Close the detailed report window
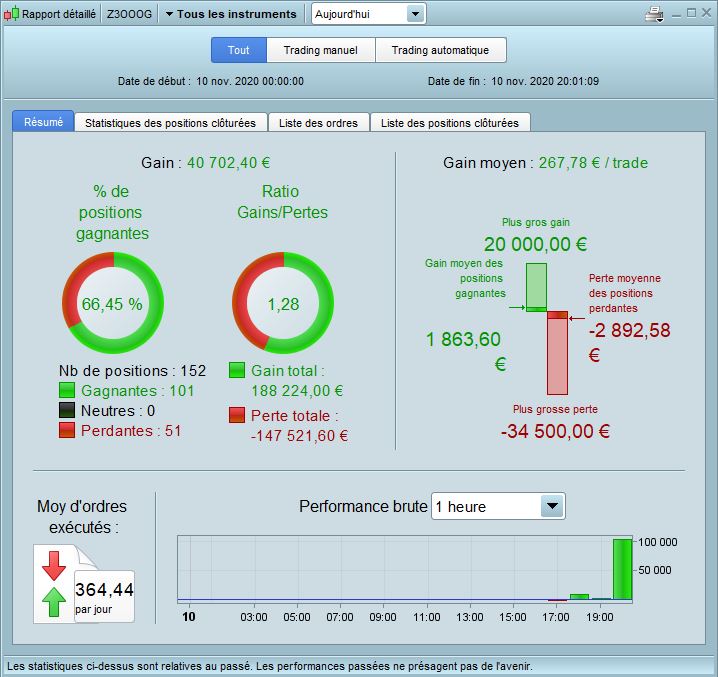 tap(707, 13)
